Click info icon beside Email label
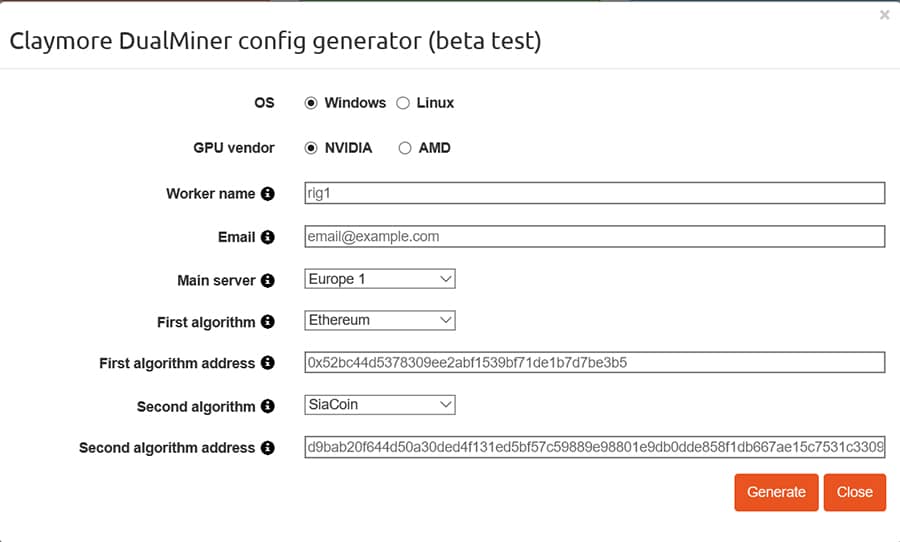 pos(267,237)
